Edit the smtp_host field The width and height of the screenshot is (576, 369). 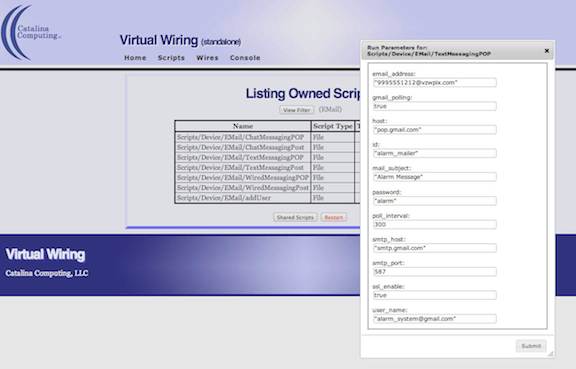(x=435, y=248)
